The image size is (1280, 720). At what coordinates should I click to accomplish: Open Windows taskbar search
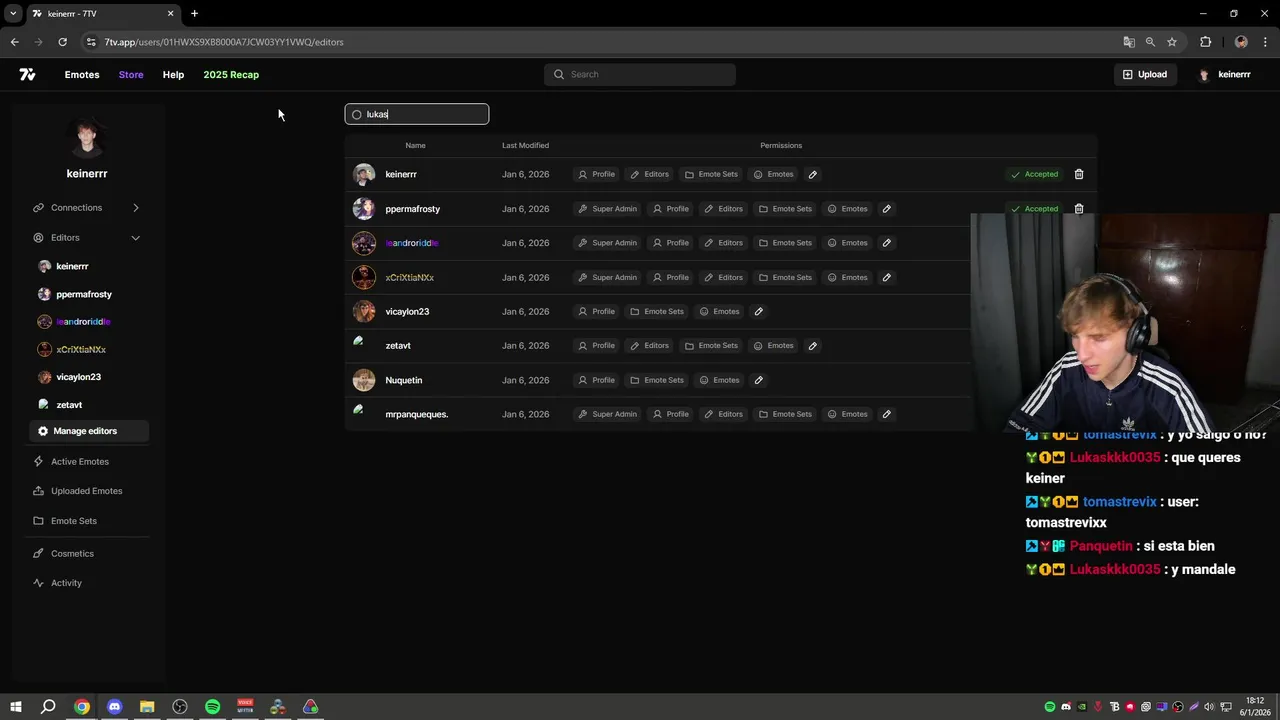(x=48, y=707)
